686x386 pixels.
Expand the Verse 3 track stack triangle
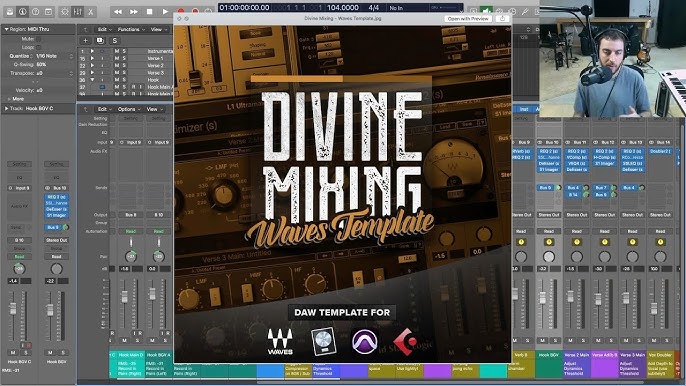(x=92, y=73)
